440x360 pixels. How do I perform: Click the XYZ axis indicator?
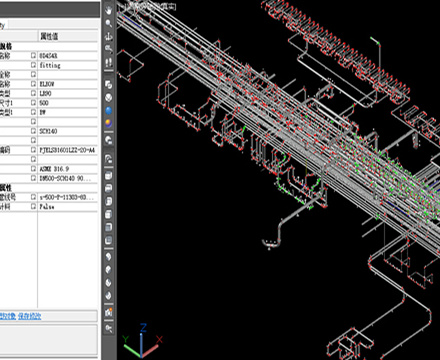coord(143,341)
